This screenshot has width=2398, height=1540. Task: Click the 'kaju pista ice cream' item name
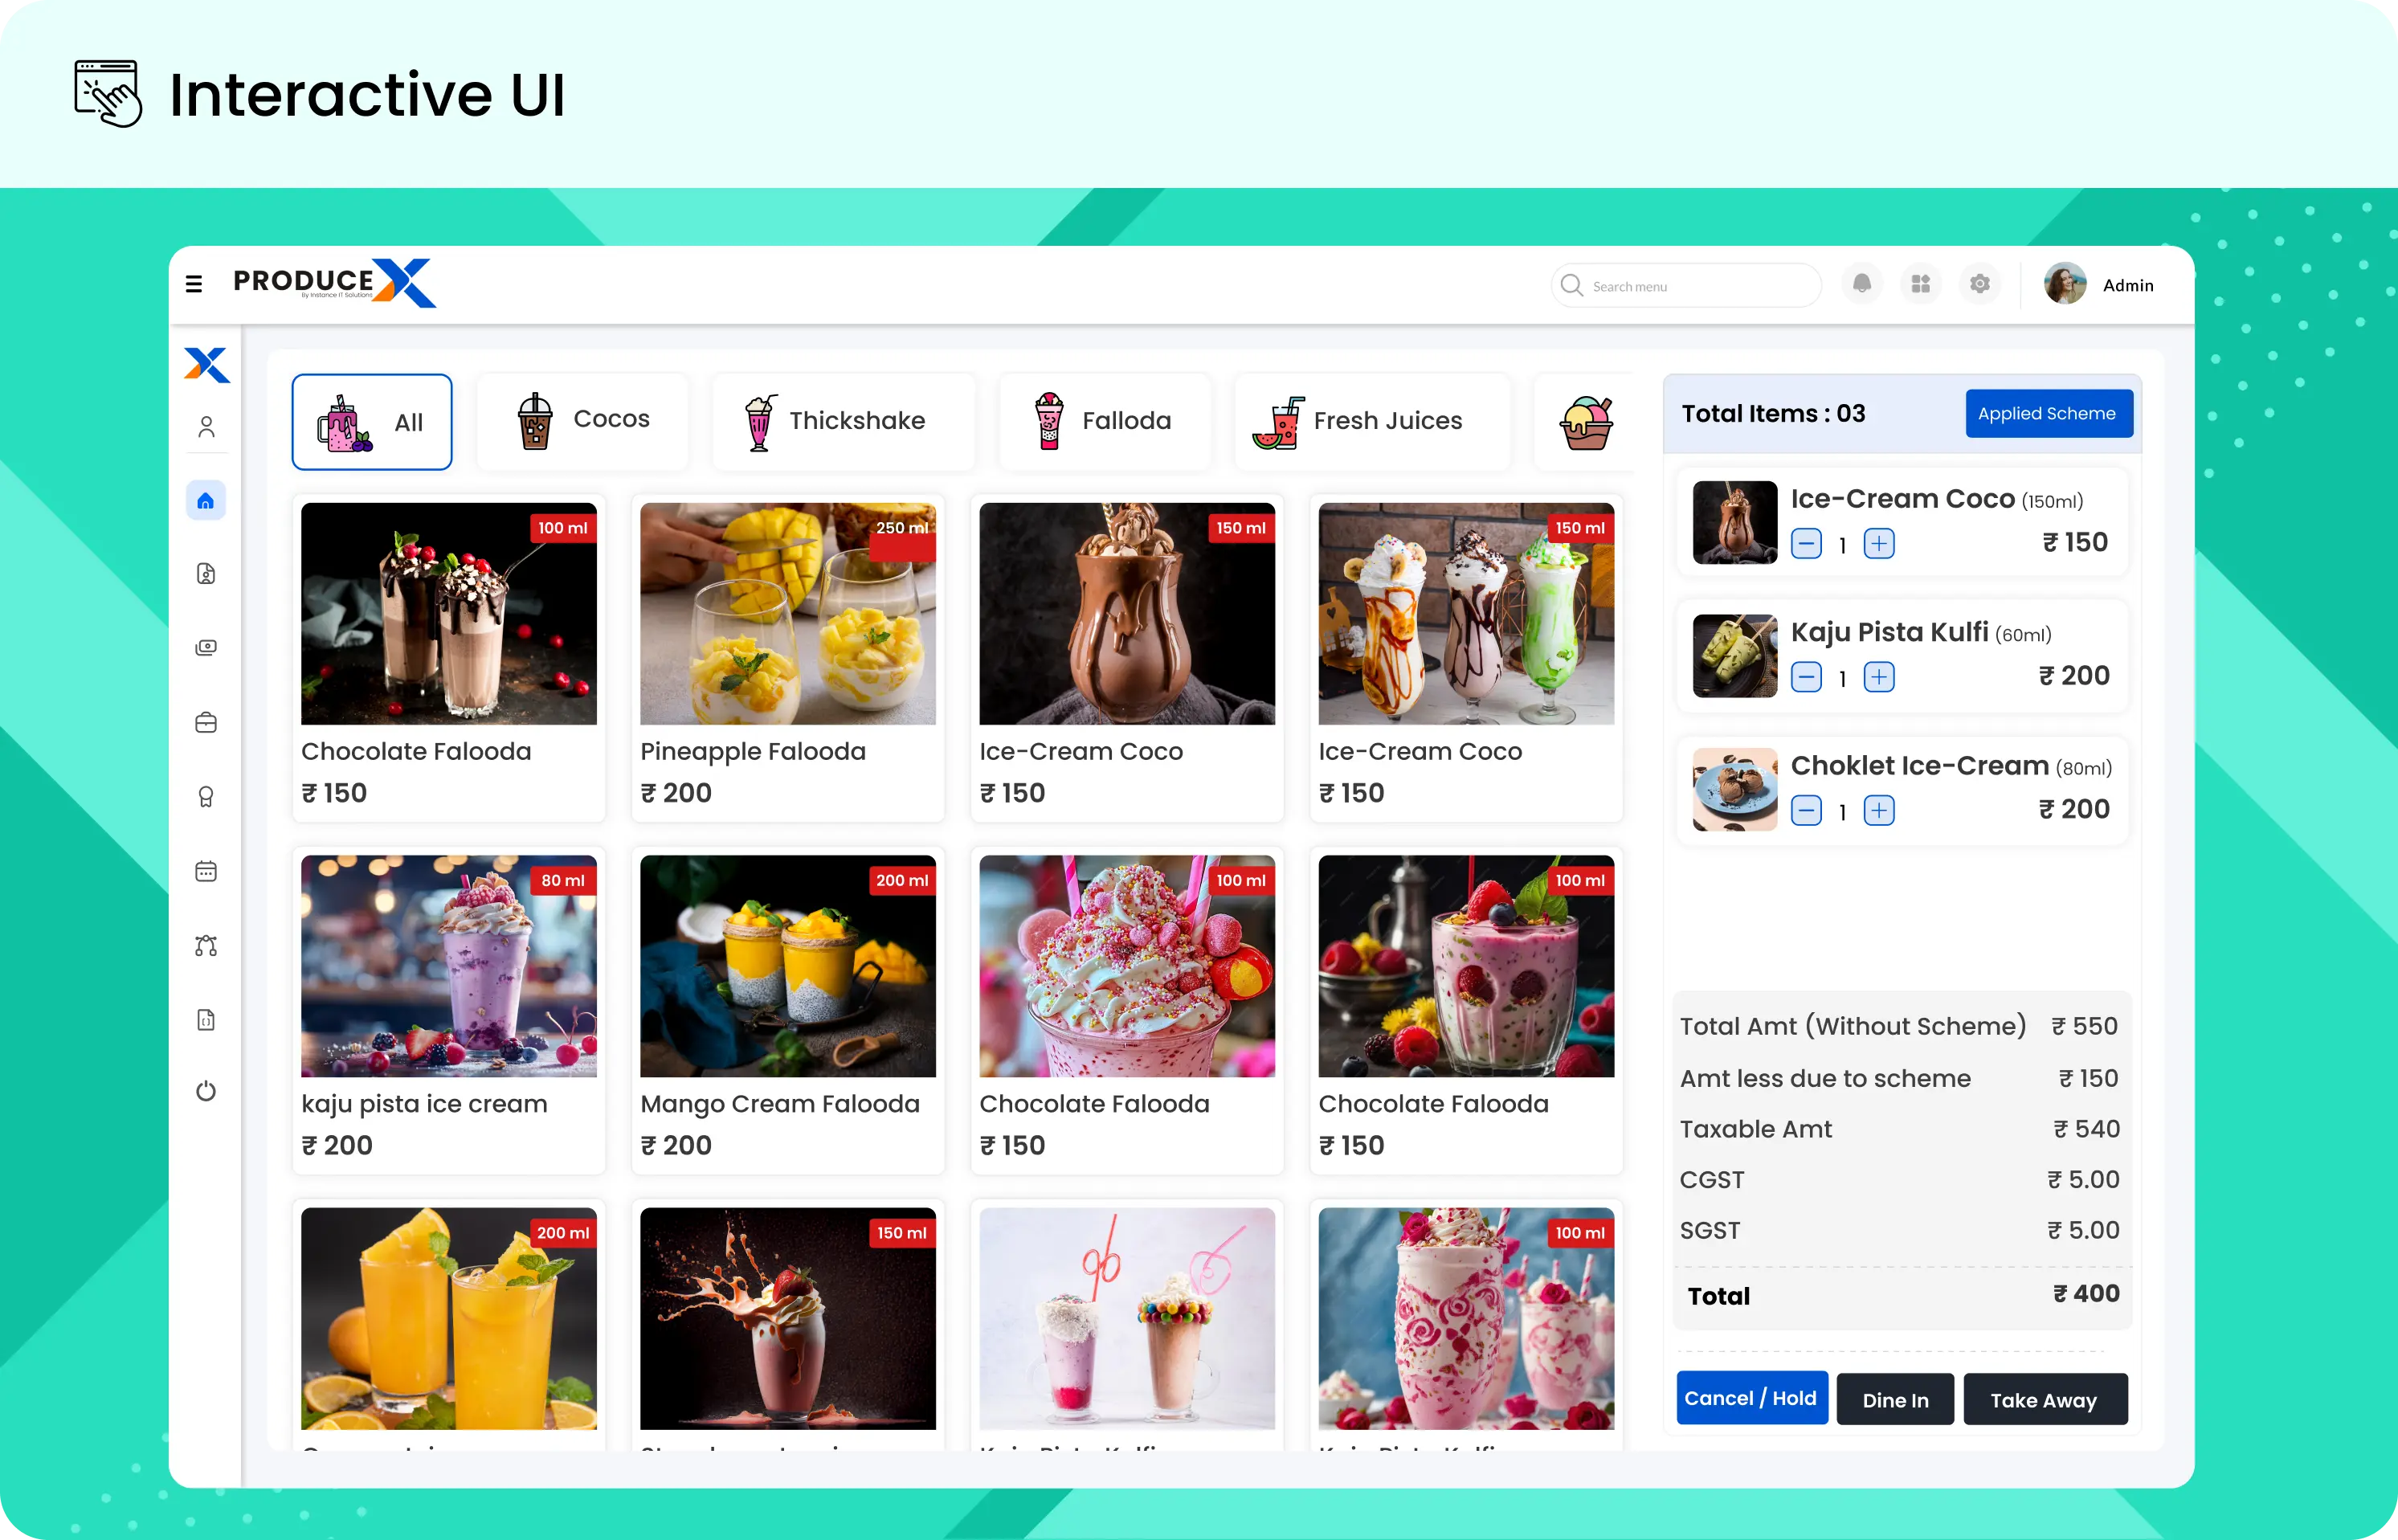click(x=425, y=1104)
